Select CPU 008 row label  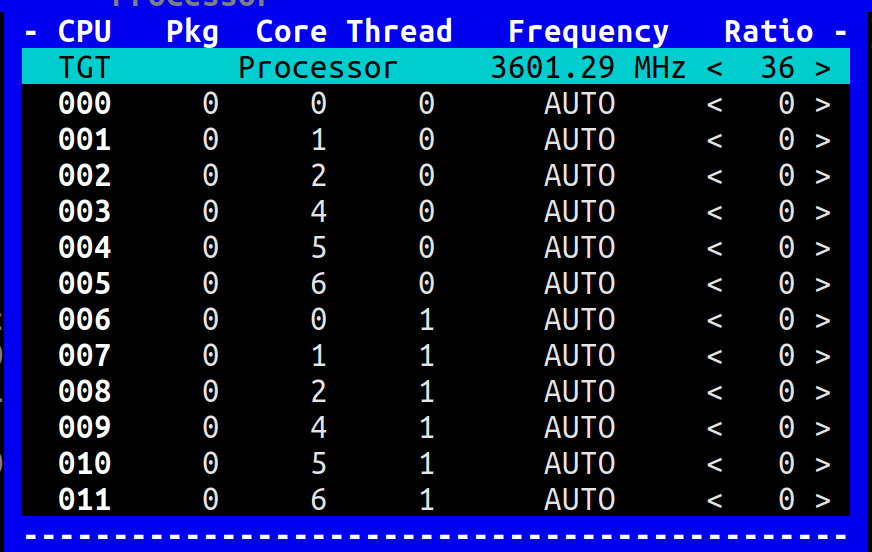click(x=85, y=392)
